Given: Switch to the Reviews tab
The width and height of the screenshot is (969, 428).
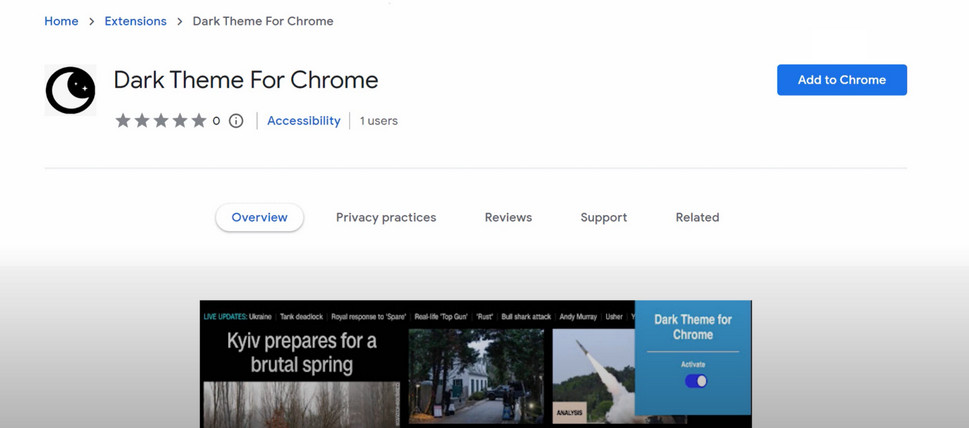Looking at the screenshot, I should point(508,217).
